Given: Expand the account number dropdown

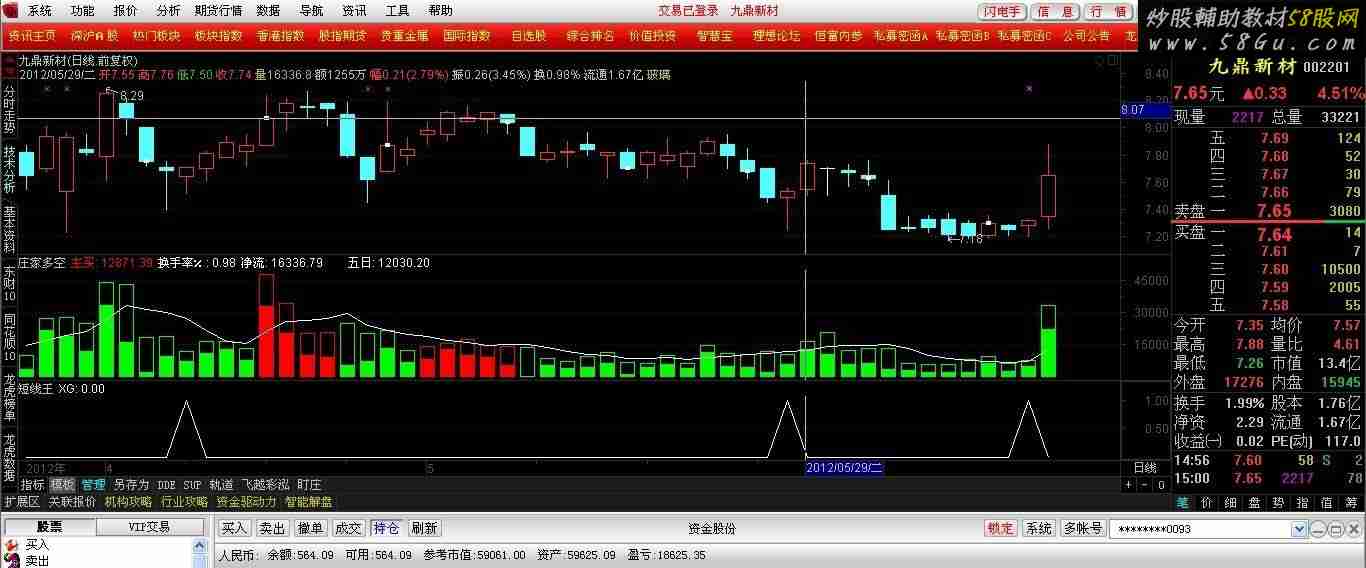Looking at the screenshot, I should click(x=1299, y=529).
